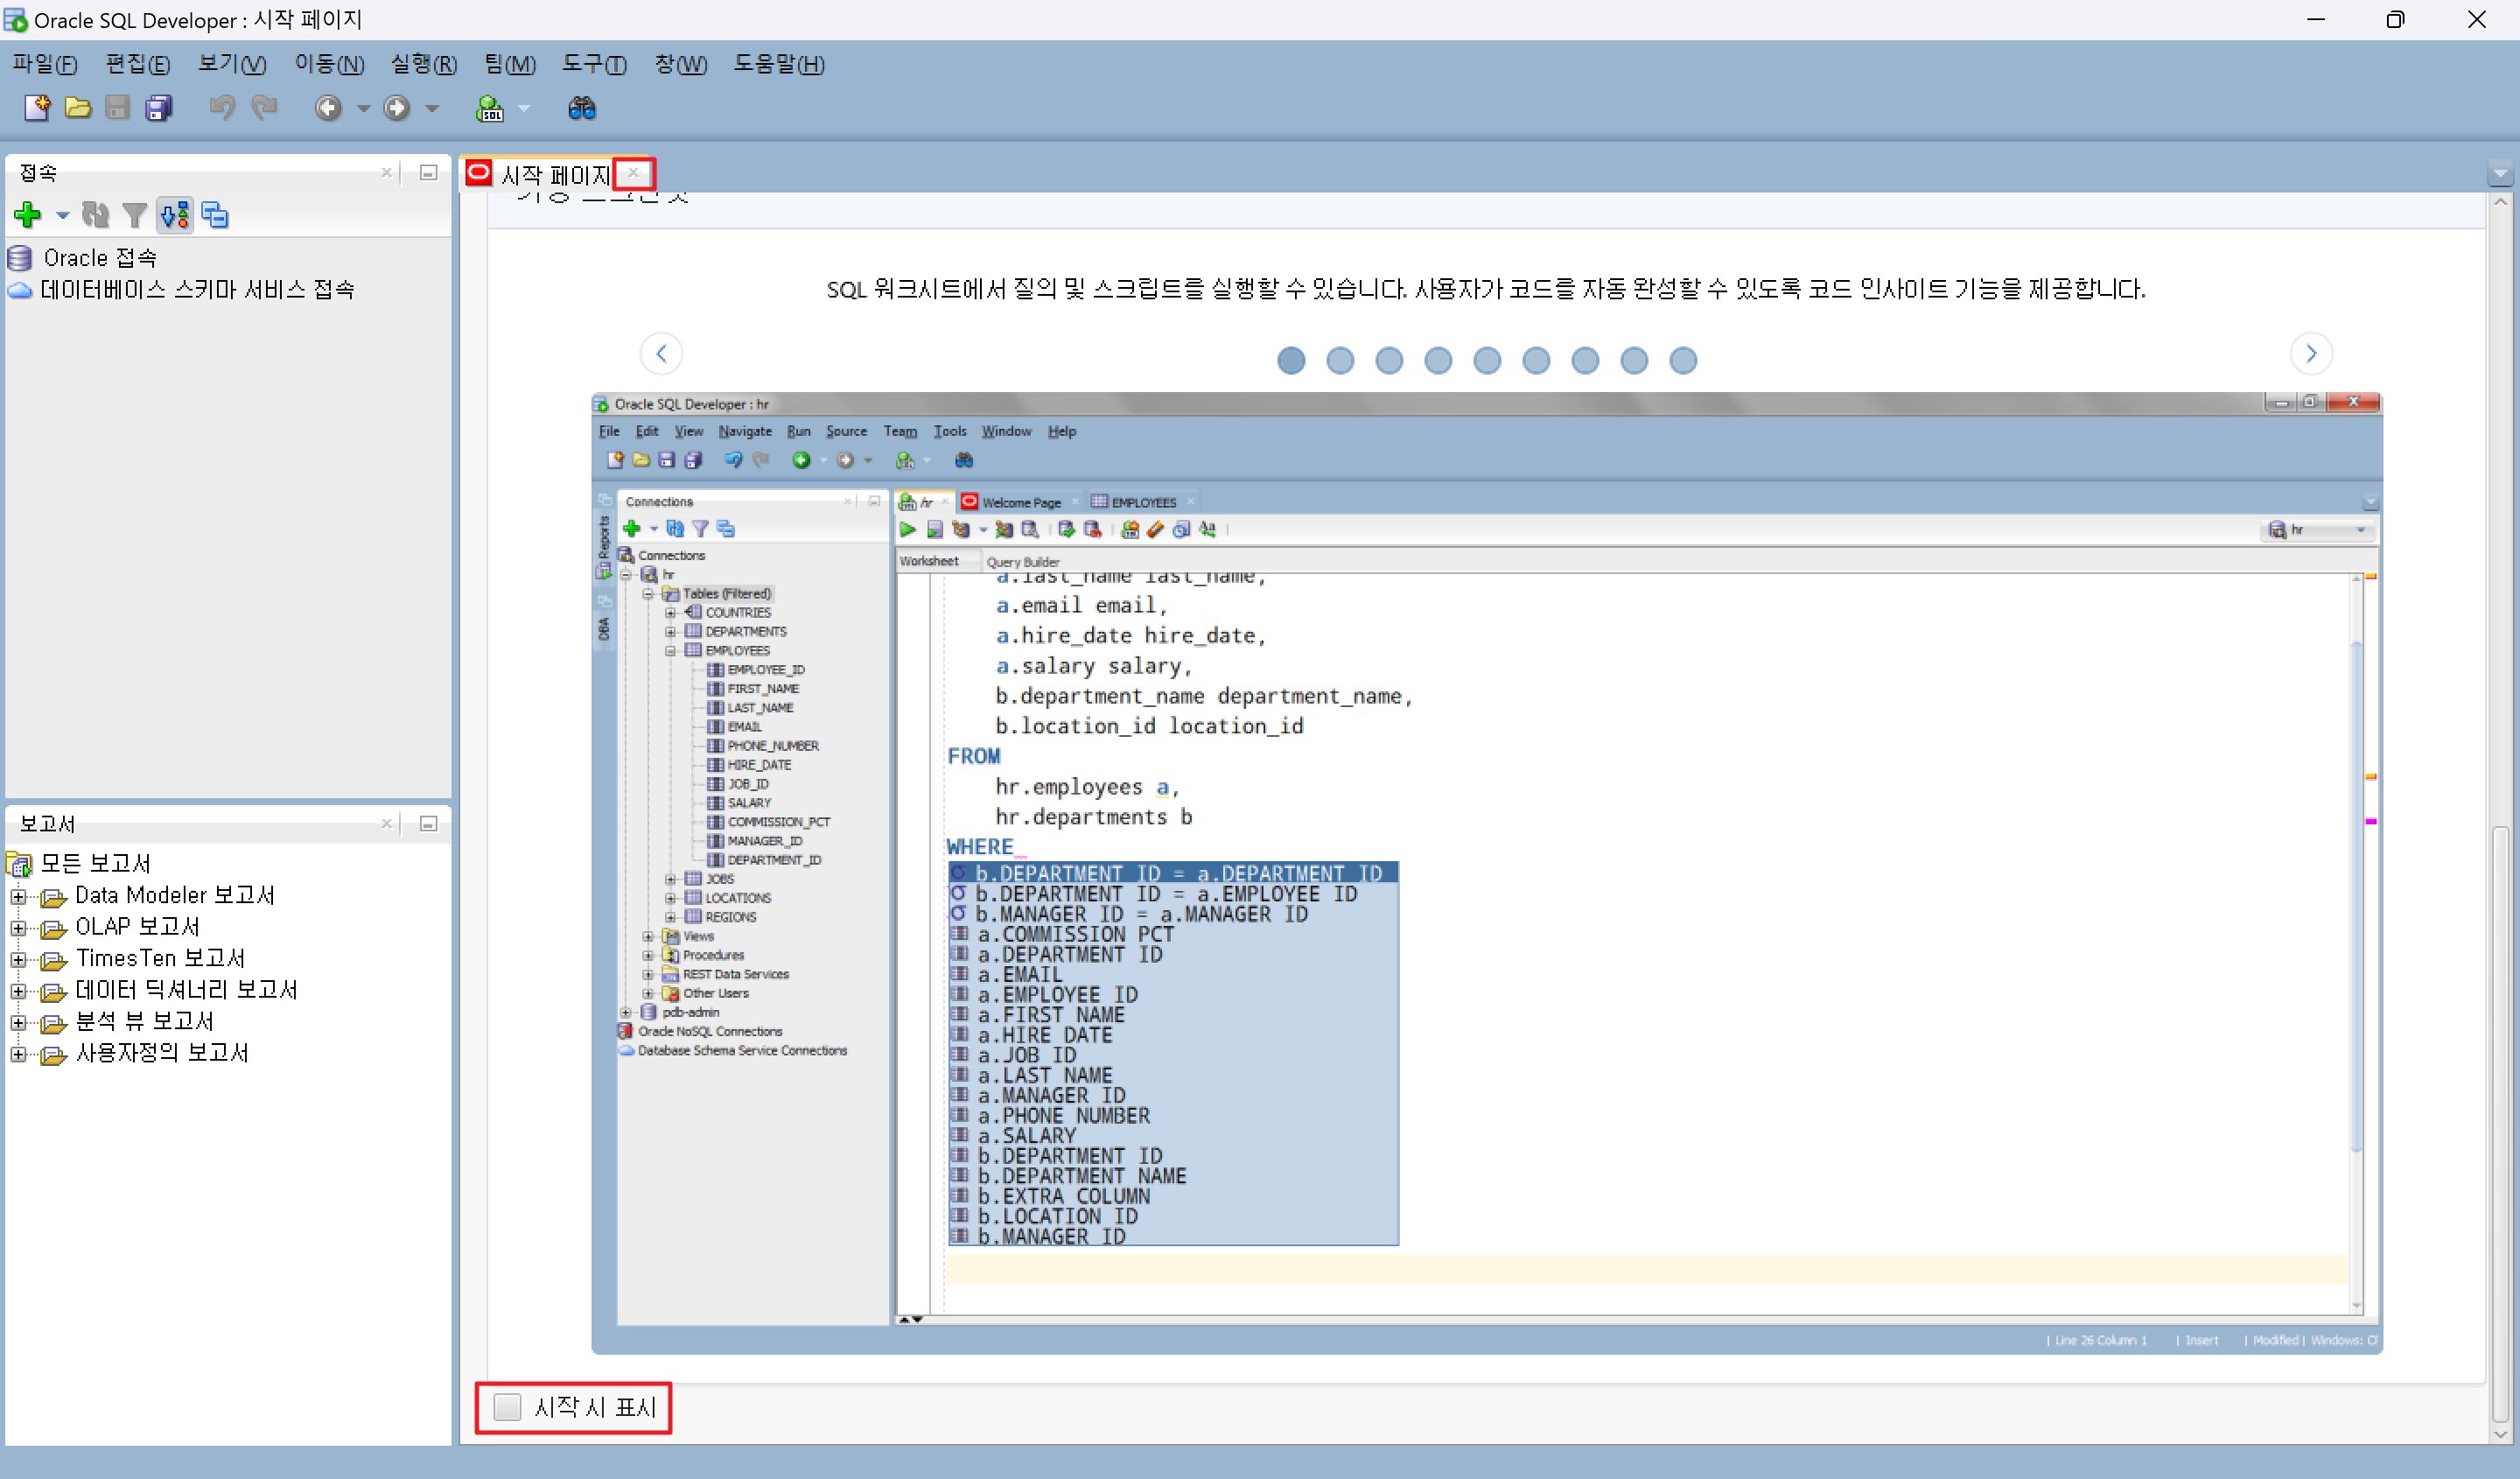This screenshot has width=2520, height=1479.
Task: Select 모든 보고서 root node
Action: [95, 863]
